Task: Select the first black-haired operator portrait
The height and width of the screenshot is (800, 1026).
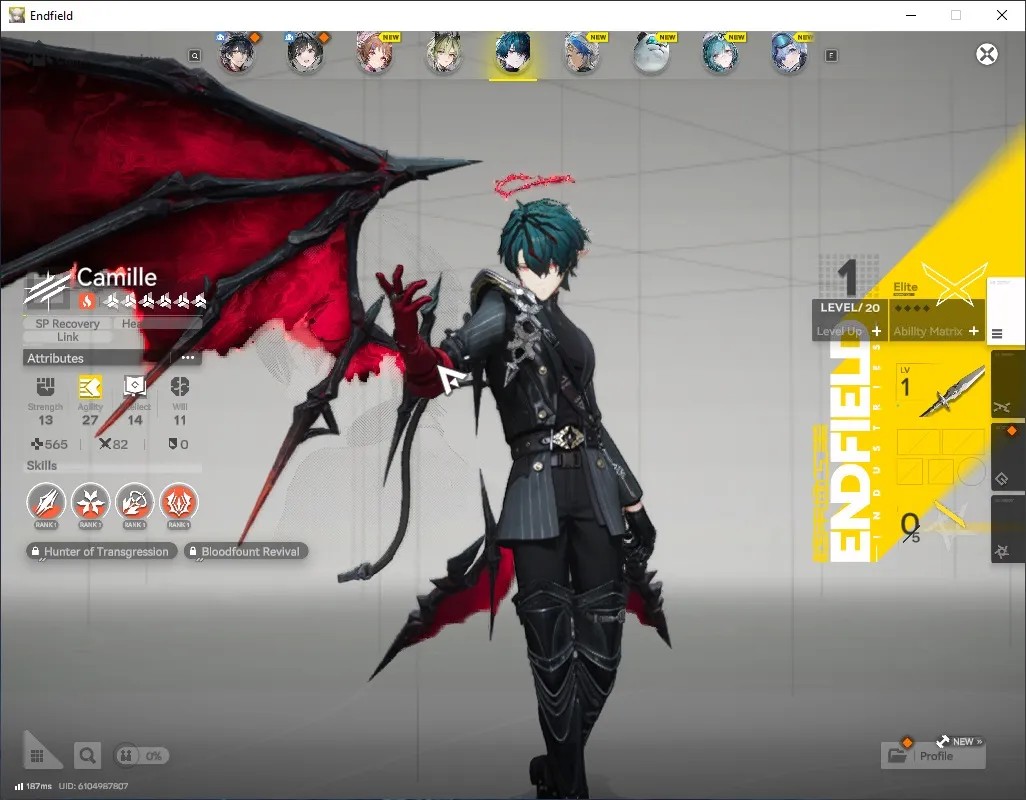Action: pos(237,54)
